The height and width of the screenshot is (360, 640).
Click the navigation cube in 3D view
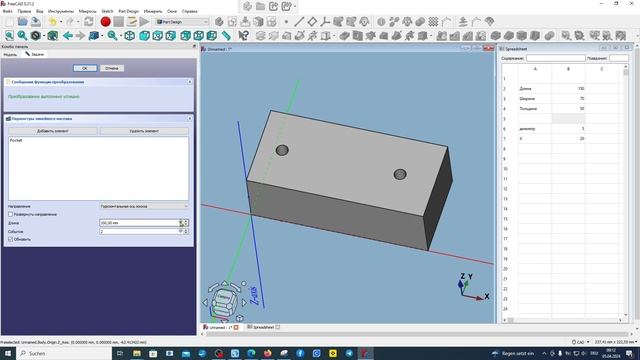(224, 301)
